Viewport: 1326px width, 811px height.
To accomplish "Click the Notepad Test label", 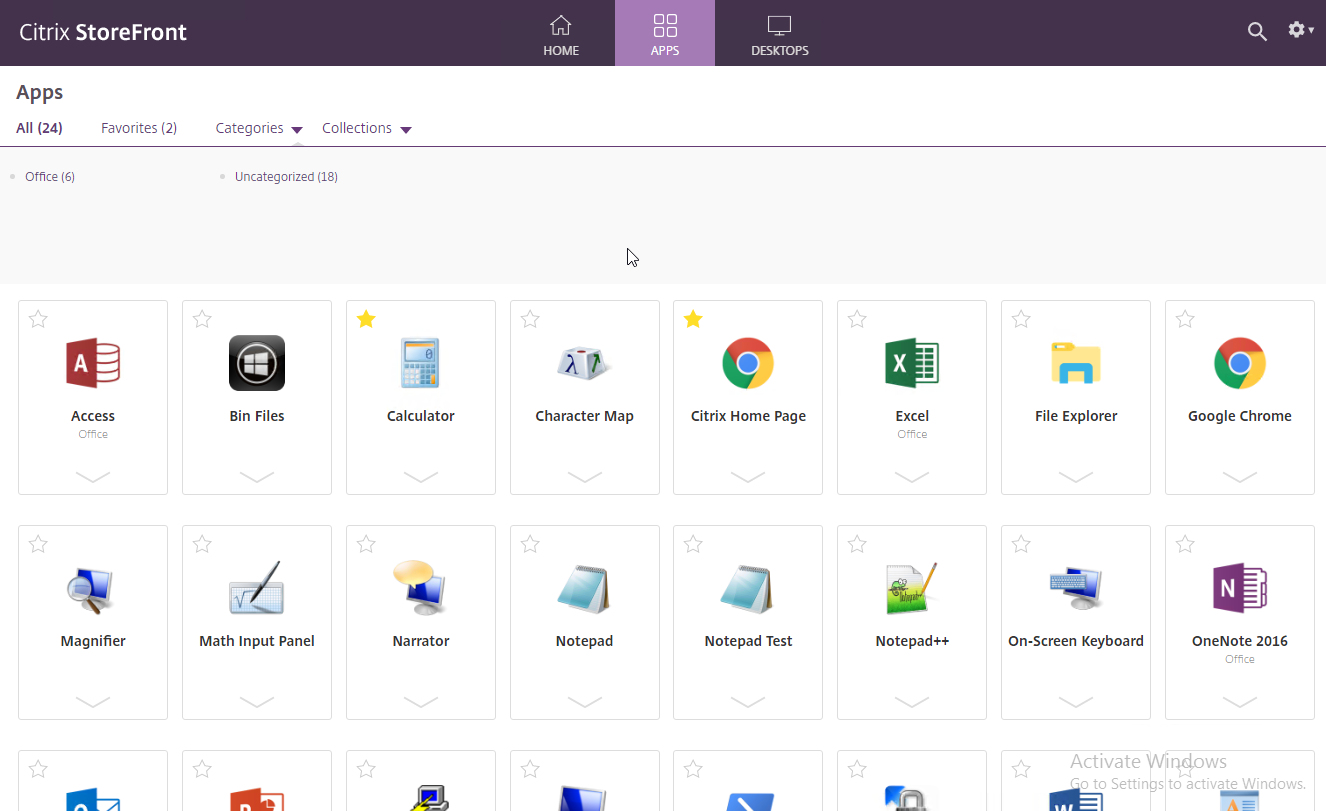I will point(748,641).
